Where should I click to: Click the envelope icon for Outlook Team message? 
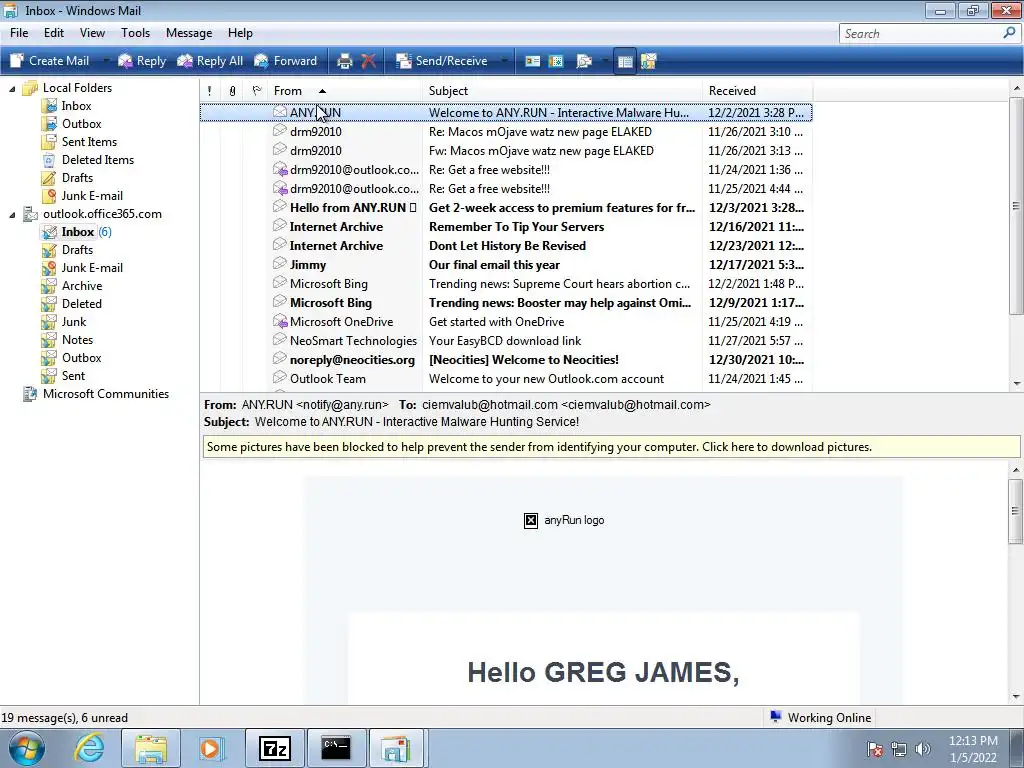(280, 377)
